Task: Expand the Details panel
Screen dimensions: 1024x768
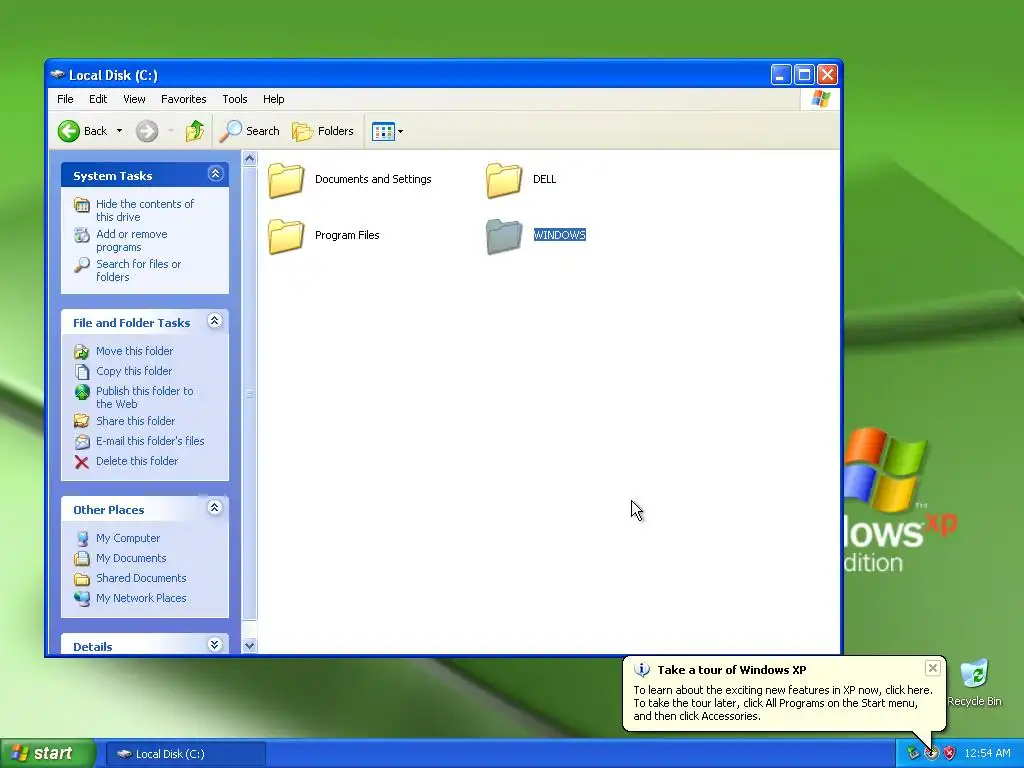Action: click(x=215, y=645)
